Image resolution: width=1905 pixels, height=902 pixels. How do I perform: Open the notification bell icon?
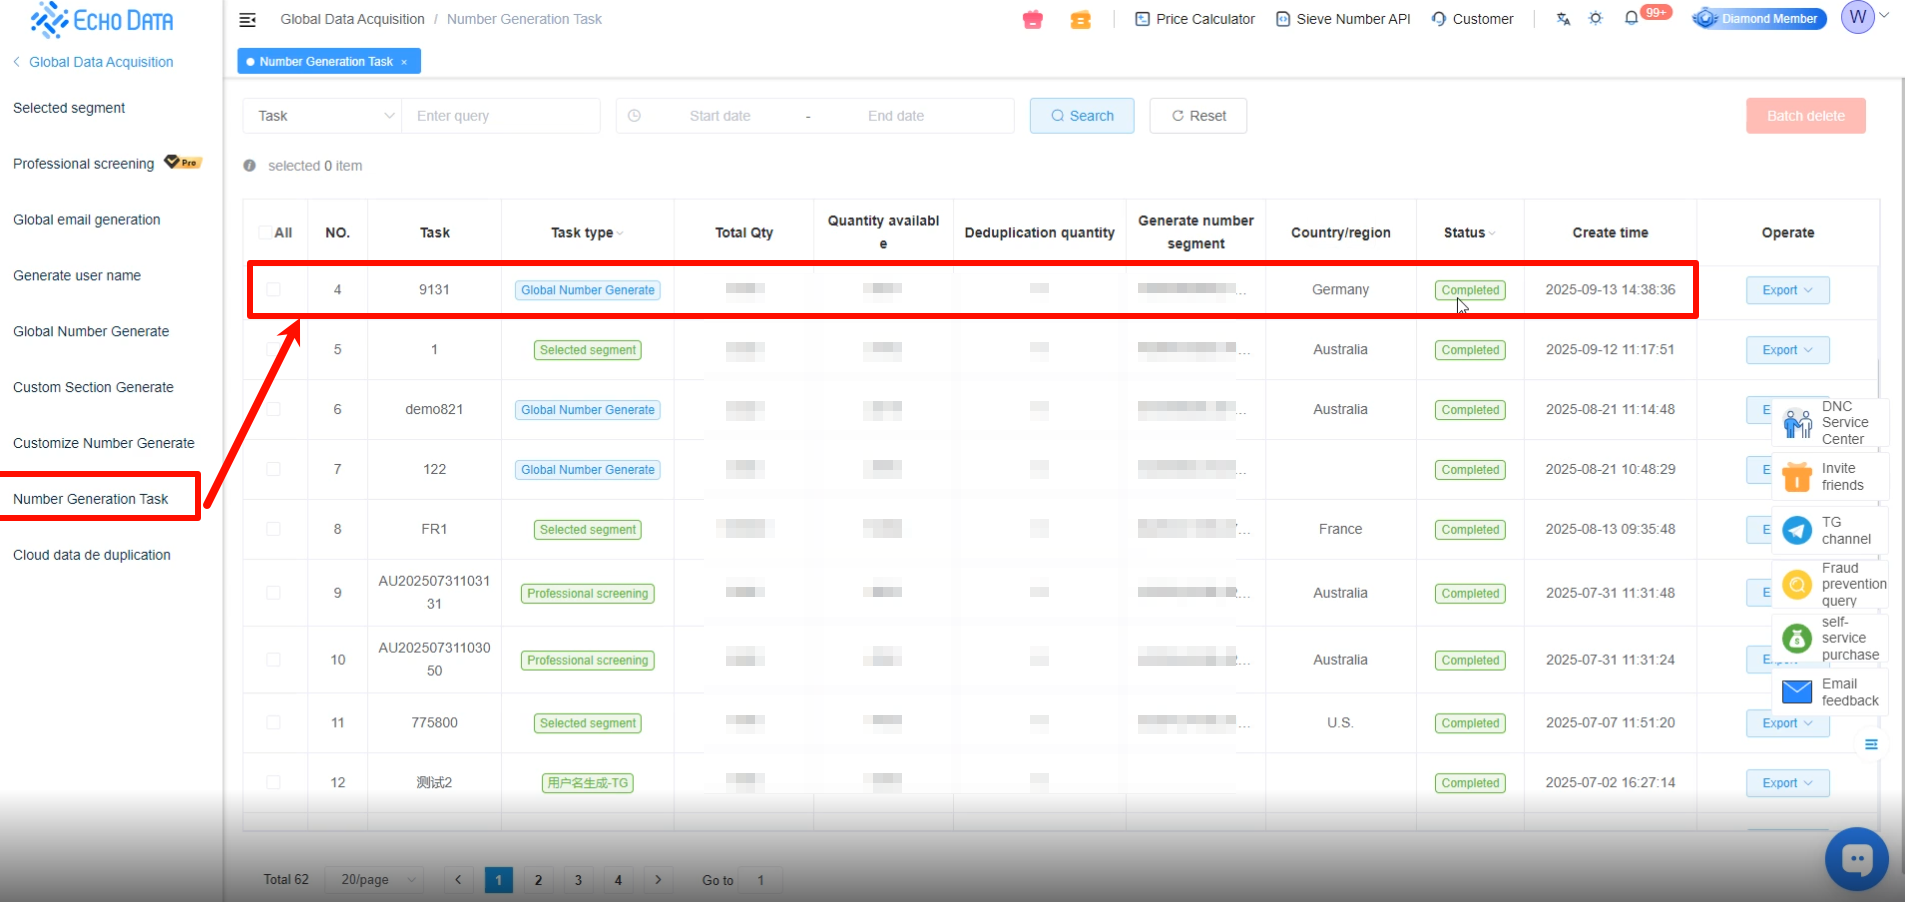pyautogui.click(x=1631, y=18)
